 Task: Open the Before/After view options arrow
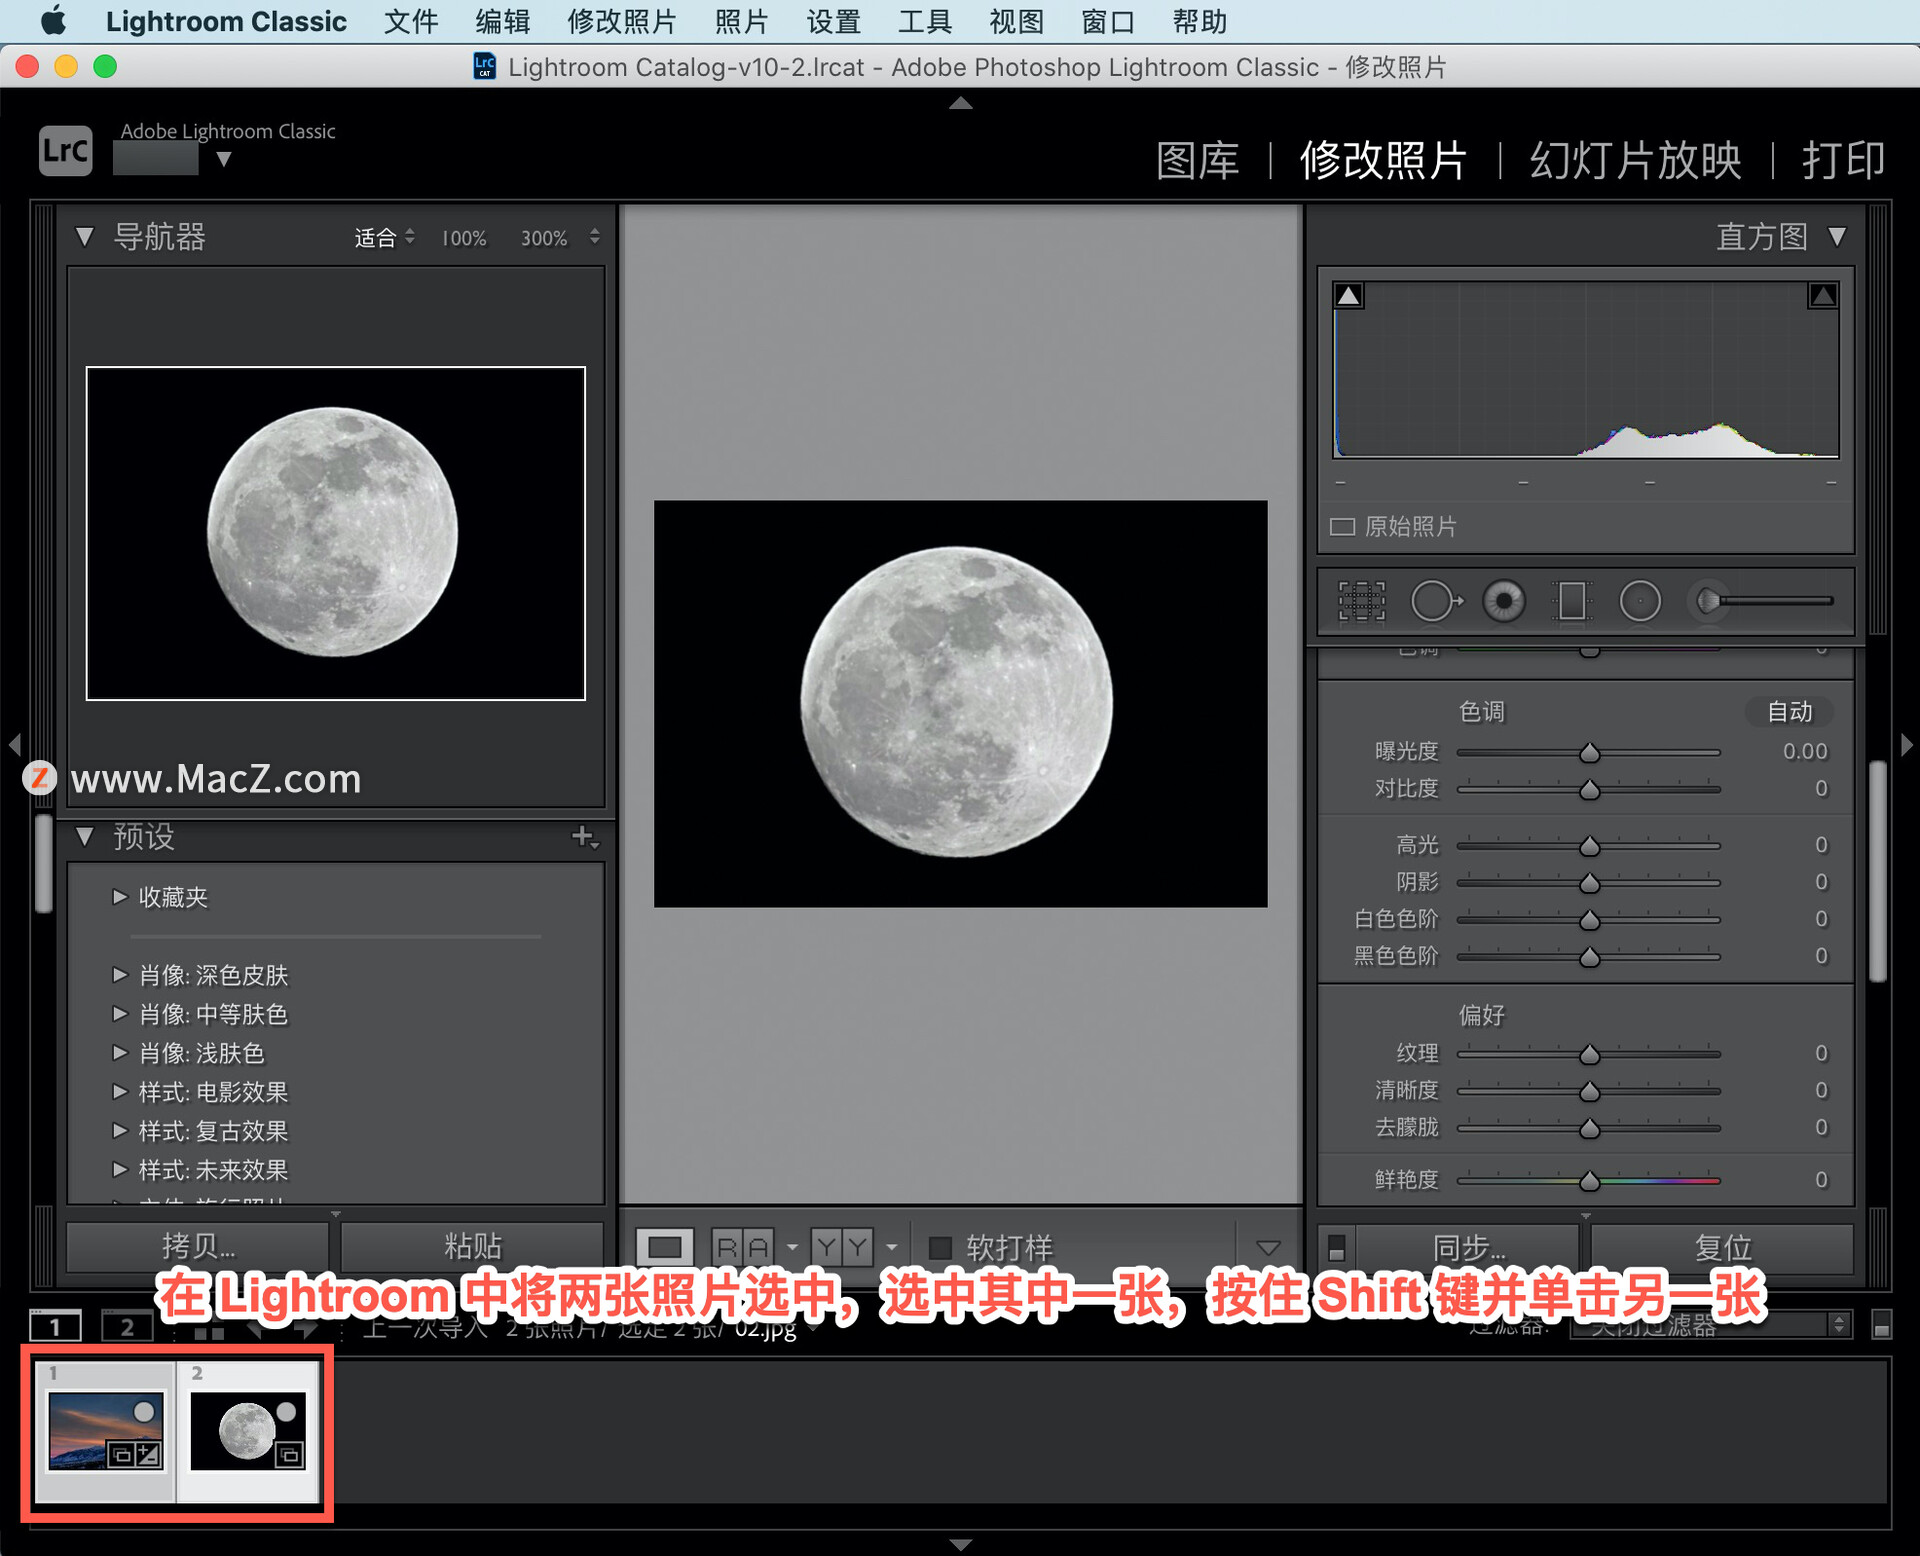(892, 1248)
